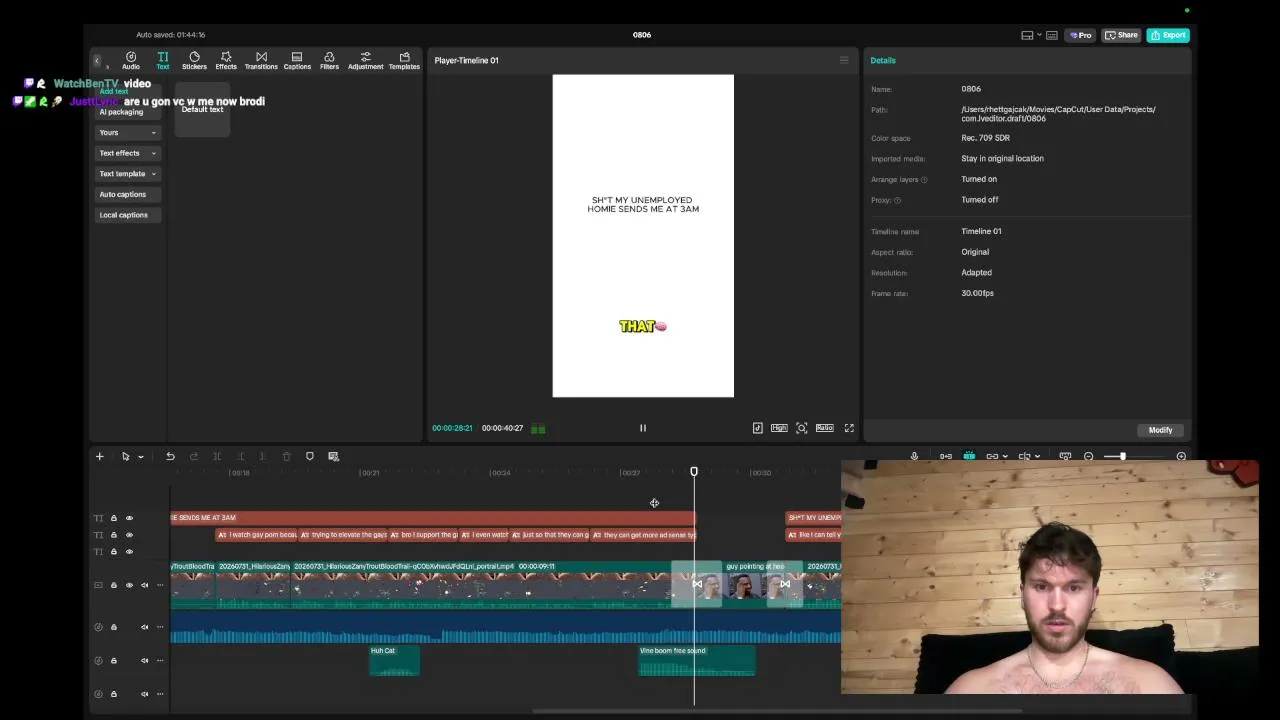Hide the third text track
The image size is (1280, 720).
[x=129, y=552]
